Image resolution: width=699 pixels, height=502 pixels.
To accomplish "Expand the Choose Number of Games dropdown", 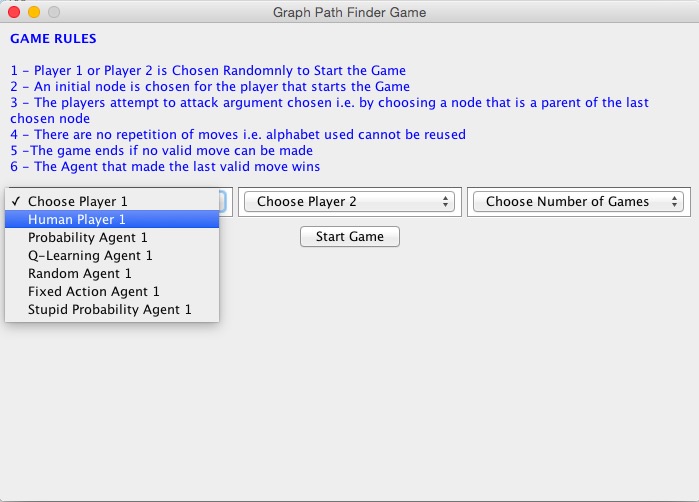I will [579, 202].
